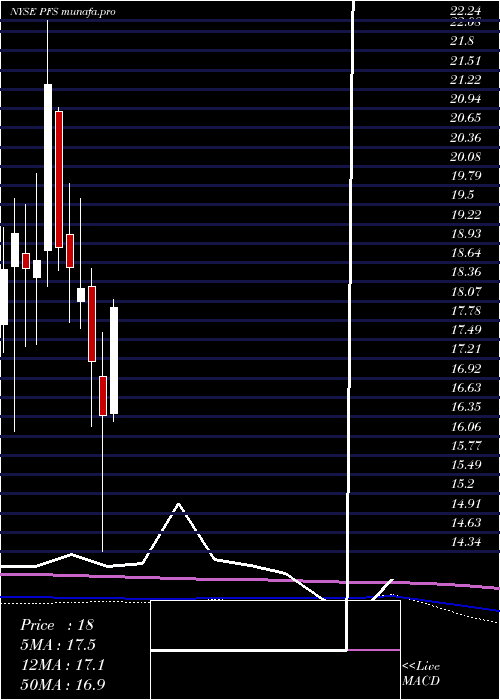Click the 16.63 price axis label

(x=465, y=388)
